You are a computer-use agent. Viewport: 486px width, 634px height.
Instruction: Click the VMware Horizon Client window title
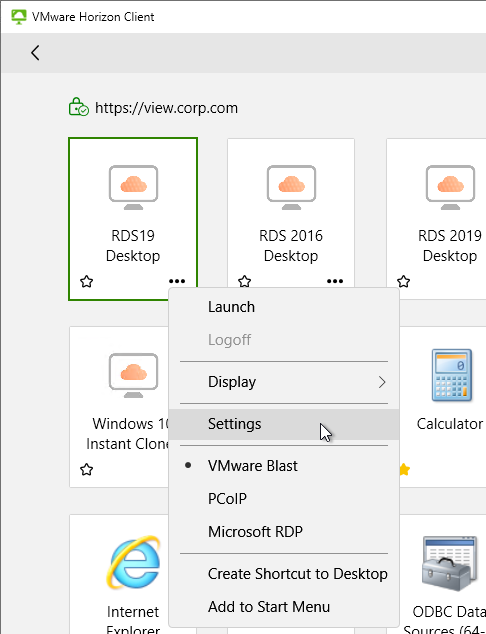click(93, 17)
